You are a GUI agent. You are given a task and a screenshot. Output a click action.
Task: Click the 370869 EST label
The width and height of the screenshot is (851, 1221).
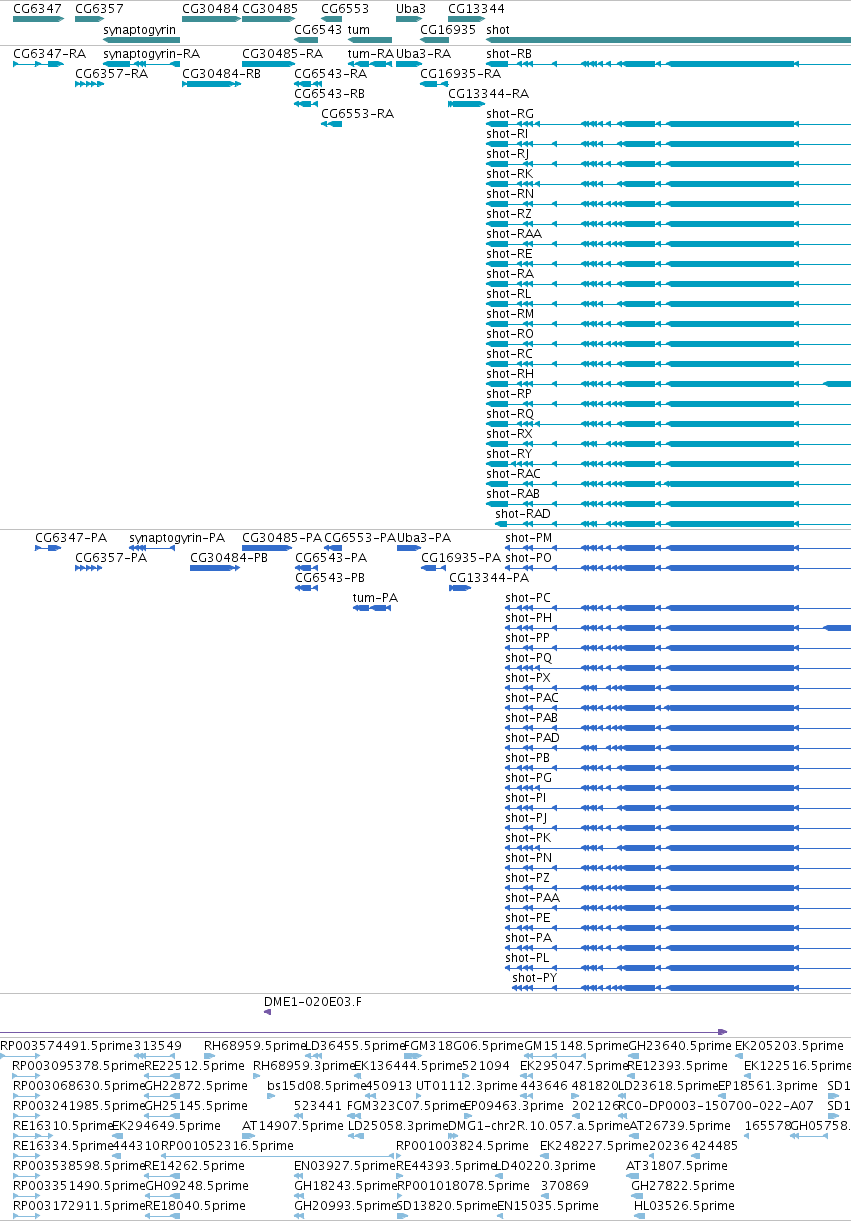point(565,1186)
